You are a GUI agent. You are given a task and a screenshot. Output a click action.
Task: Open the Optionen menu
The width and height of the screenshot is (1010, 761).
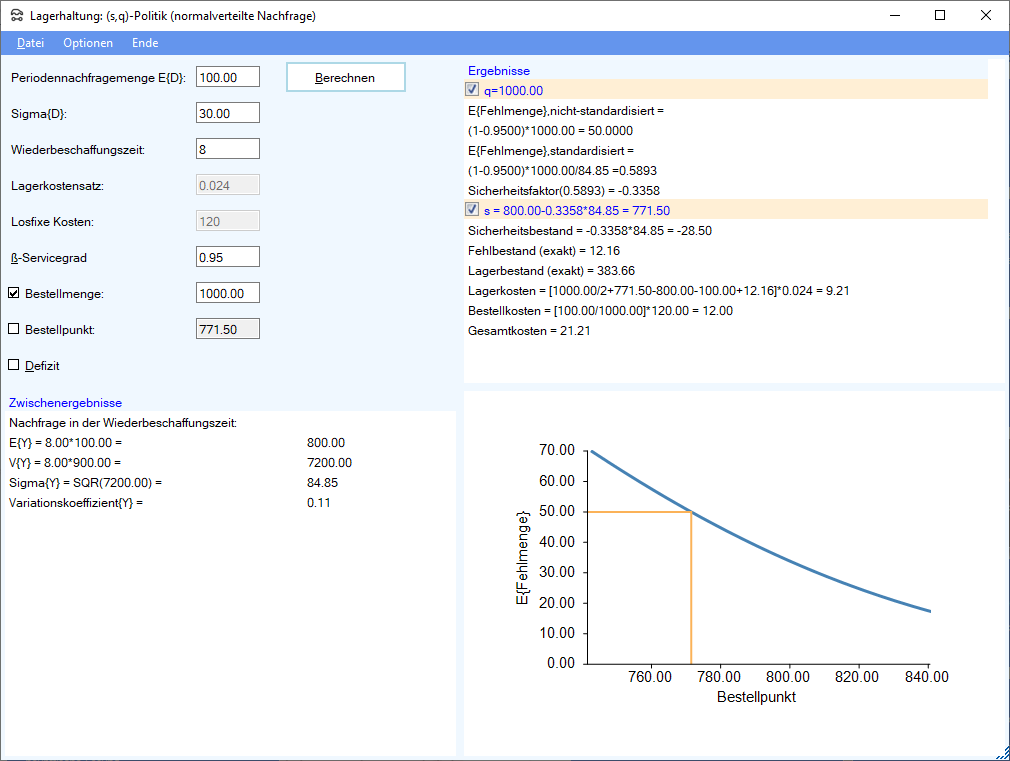88,43
